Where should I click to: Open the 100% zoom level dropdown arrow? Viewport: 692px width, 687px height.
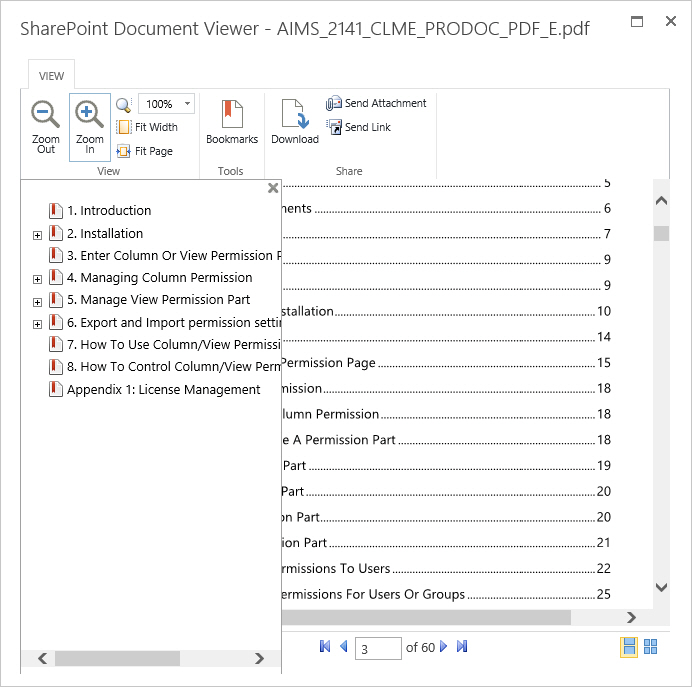click(188, 104)
